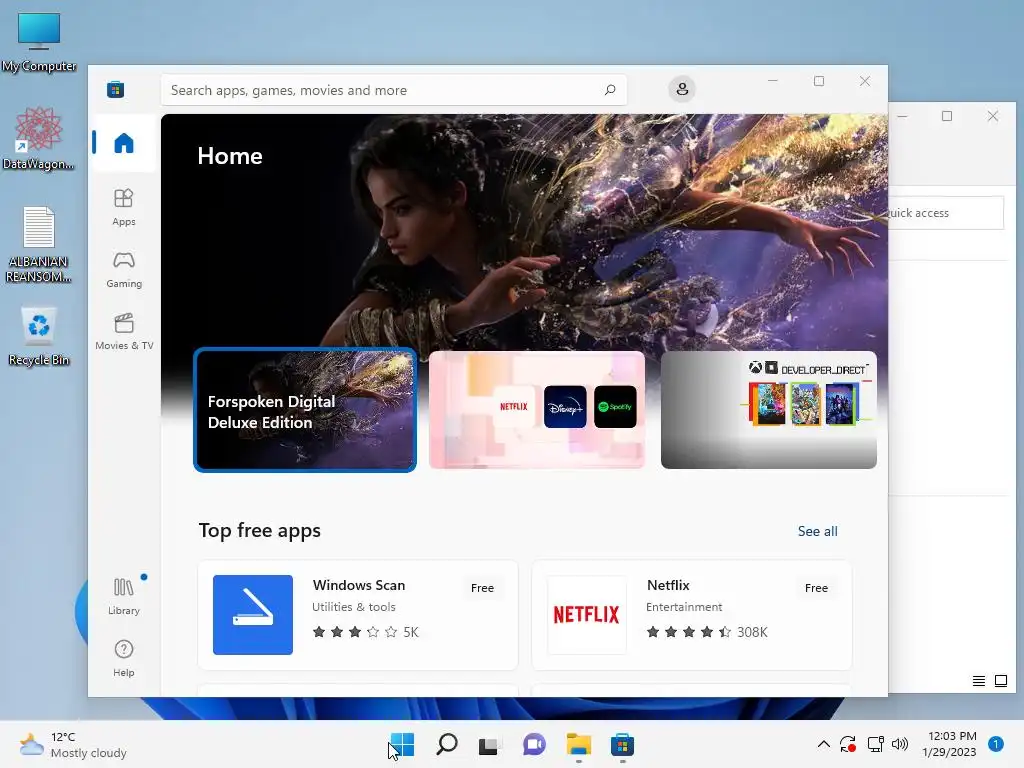Switch background window to large icons view
Screen dimensions: 1024x768
click(1000, 681)
